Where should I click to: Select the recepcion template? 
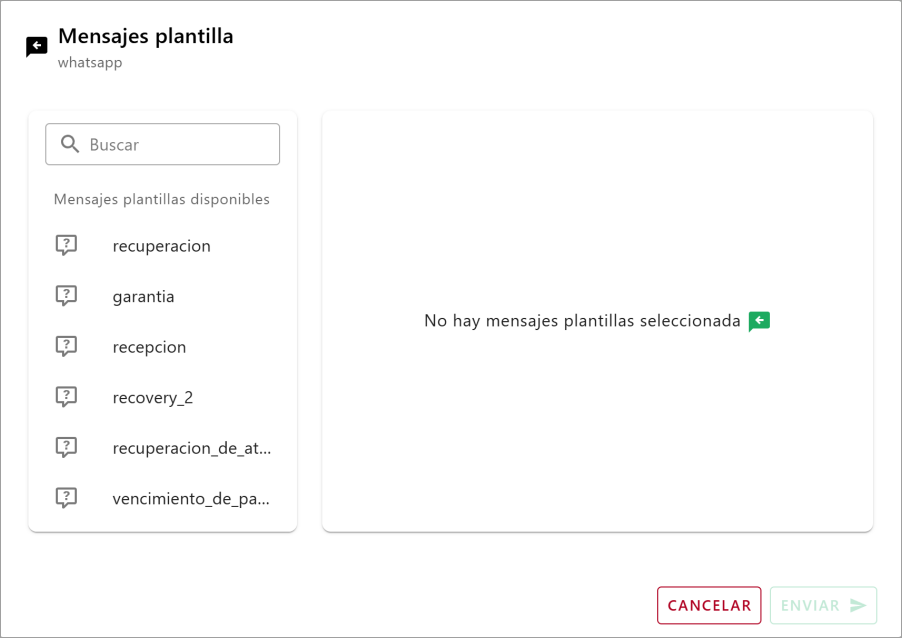point(149,346)
